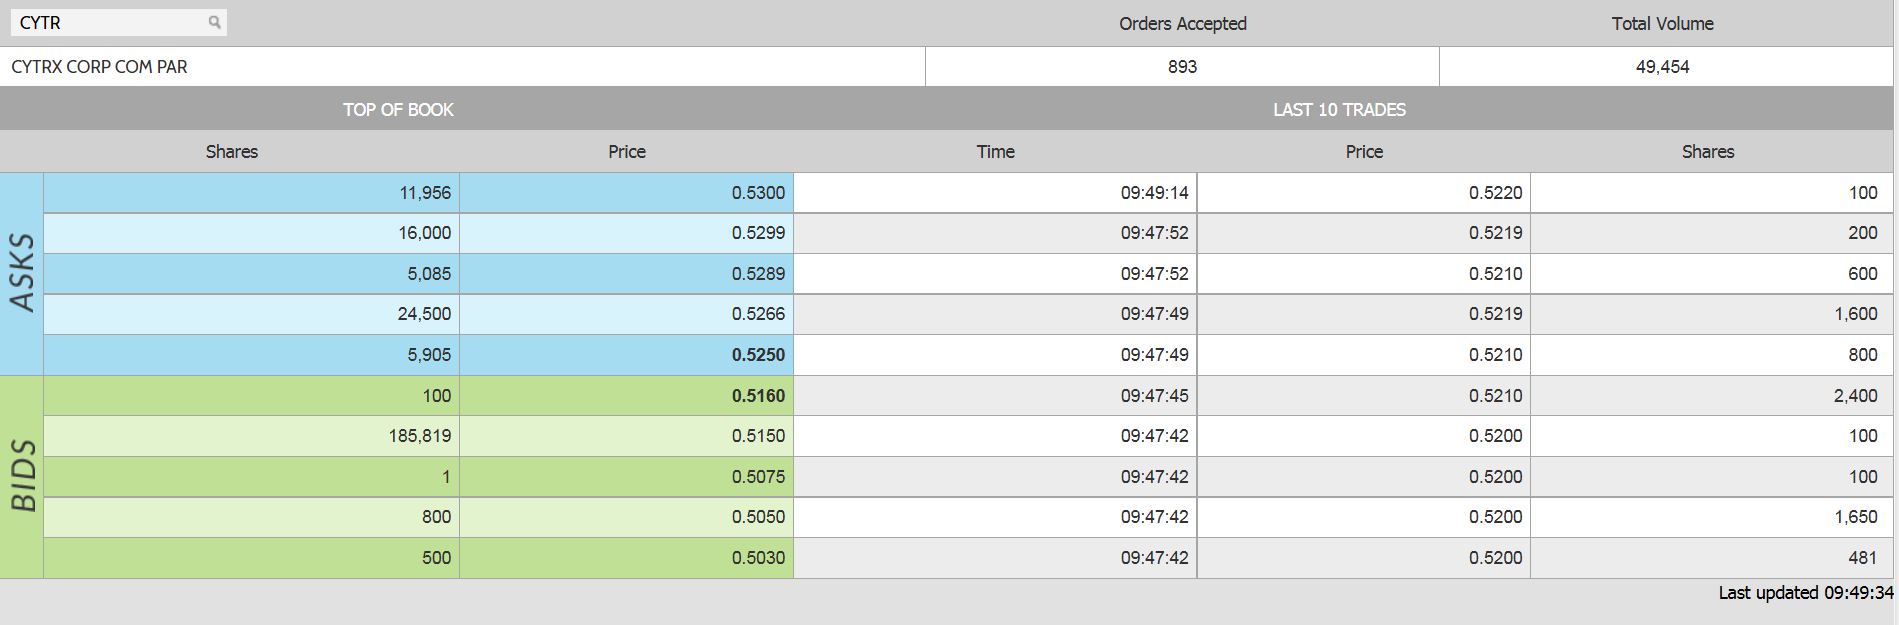Click the TOP OF BOOK header
The width and height of the screenshot is (1899, 625).
(x=398, y=110)
